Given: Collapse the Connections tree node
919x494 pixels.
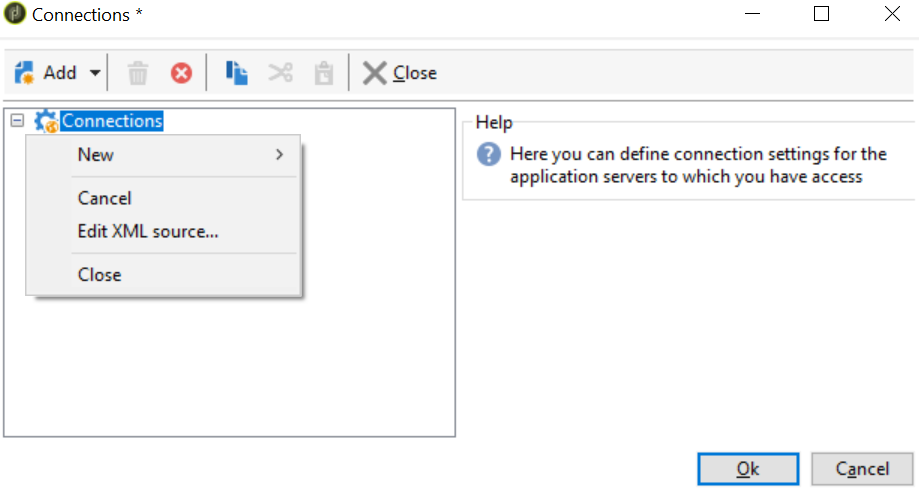Looking at the screenshot, I should point(17,121).
